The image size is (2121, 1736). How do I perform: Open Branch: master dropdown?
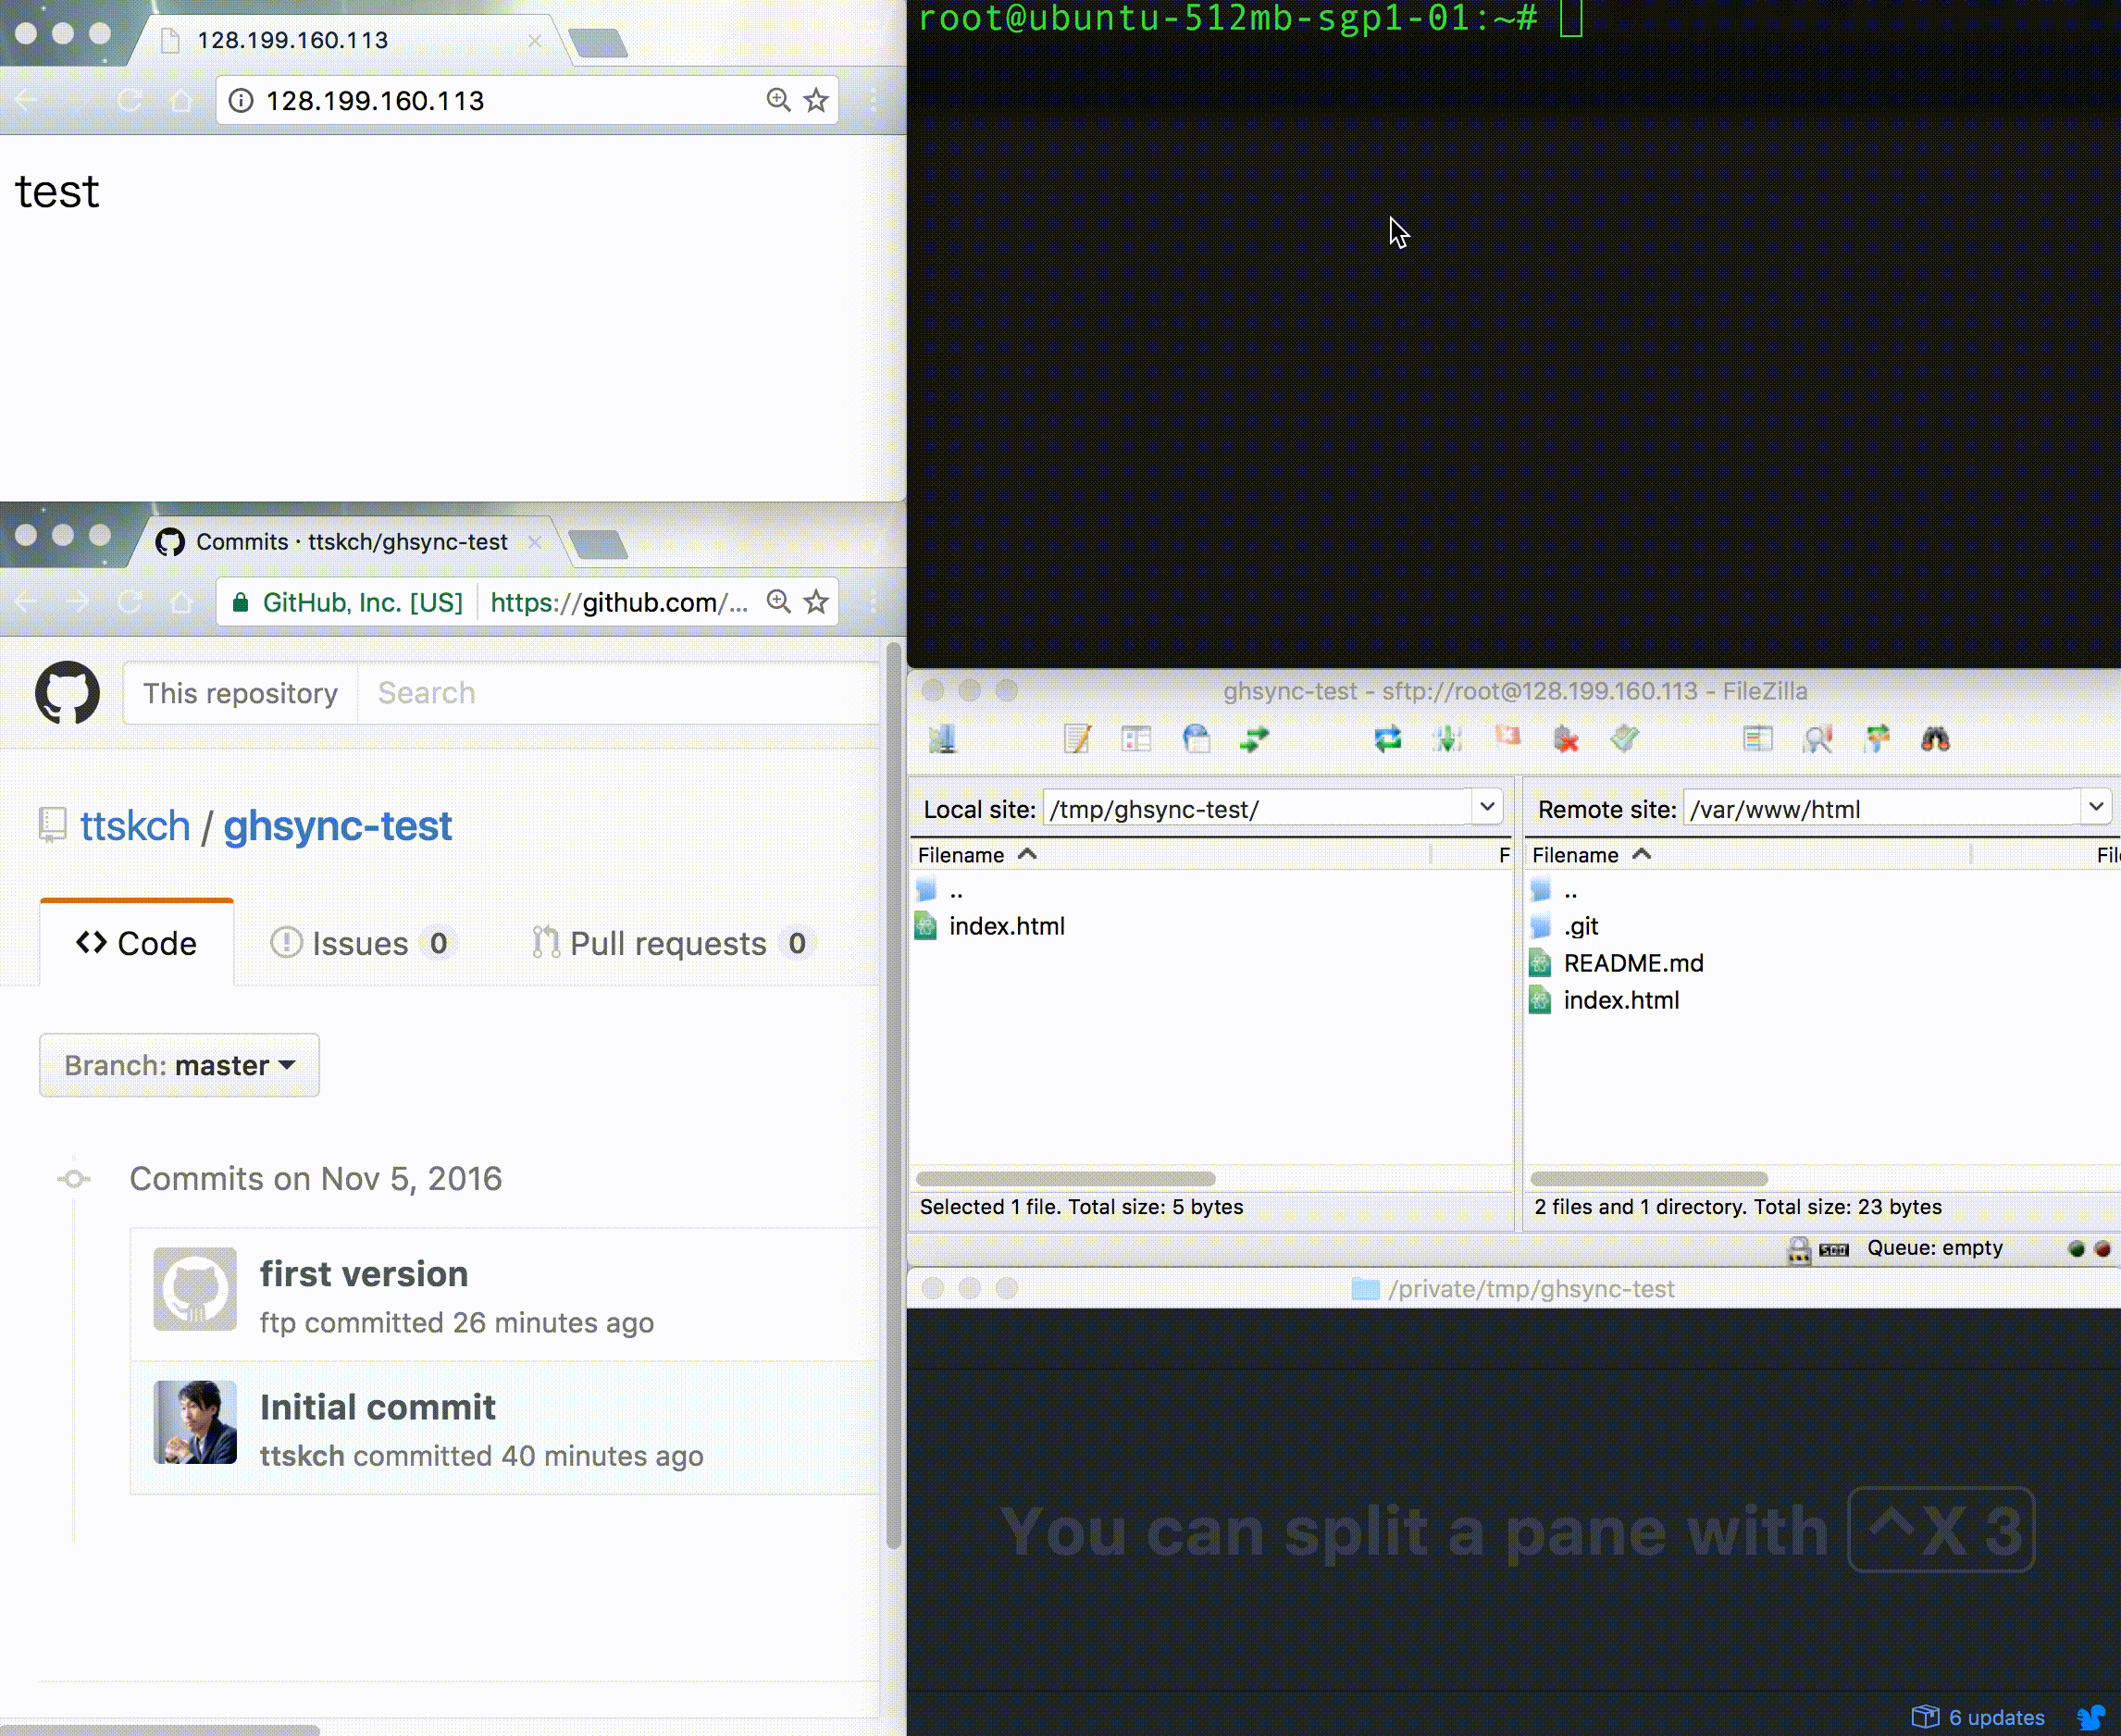(x=179, y=1065)
